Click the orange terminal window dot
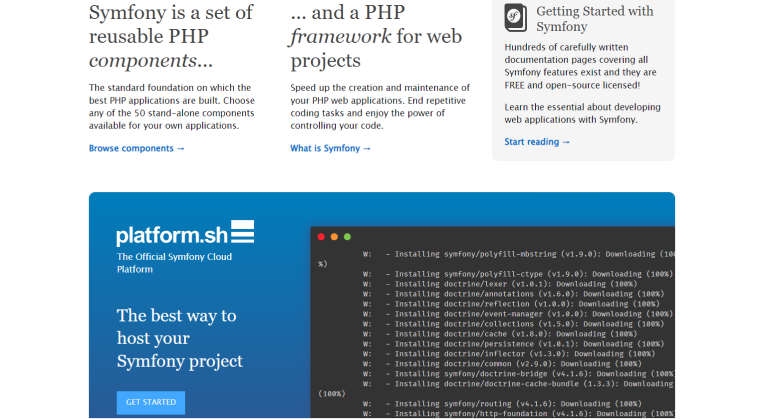The width and height of the screenshot is (760, 419). coord(334,237)
